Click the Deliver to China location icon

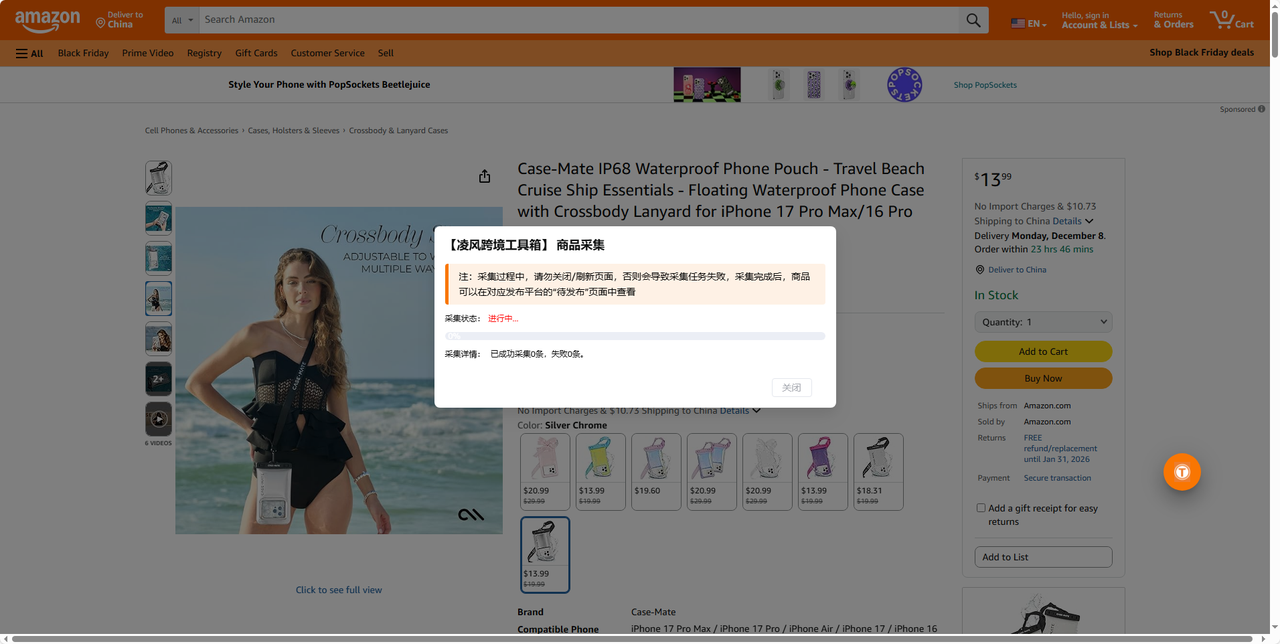(x=100, y=22)
